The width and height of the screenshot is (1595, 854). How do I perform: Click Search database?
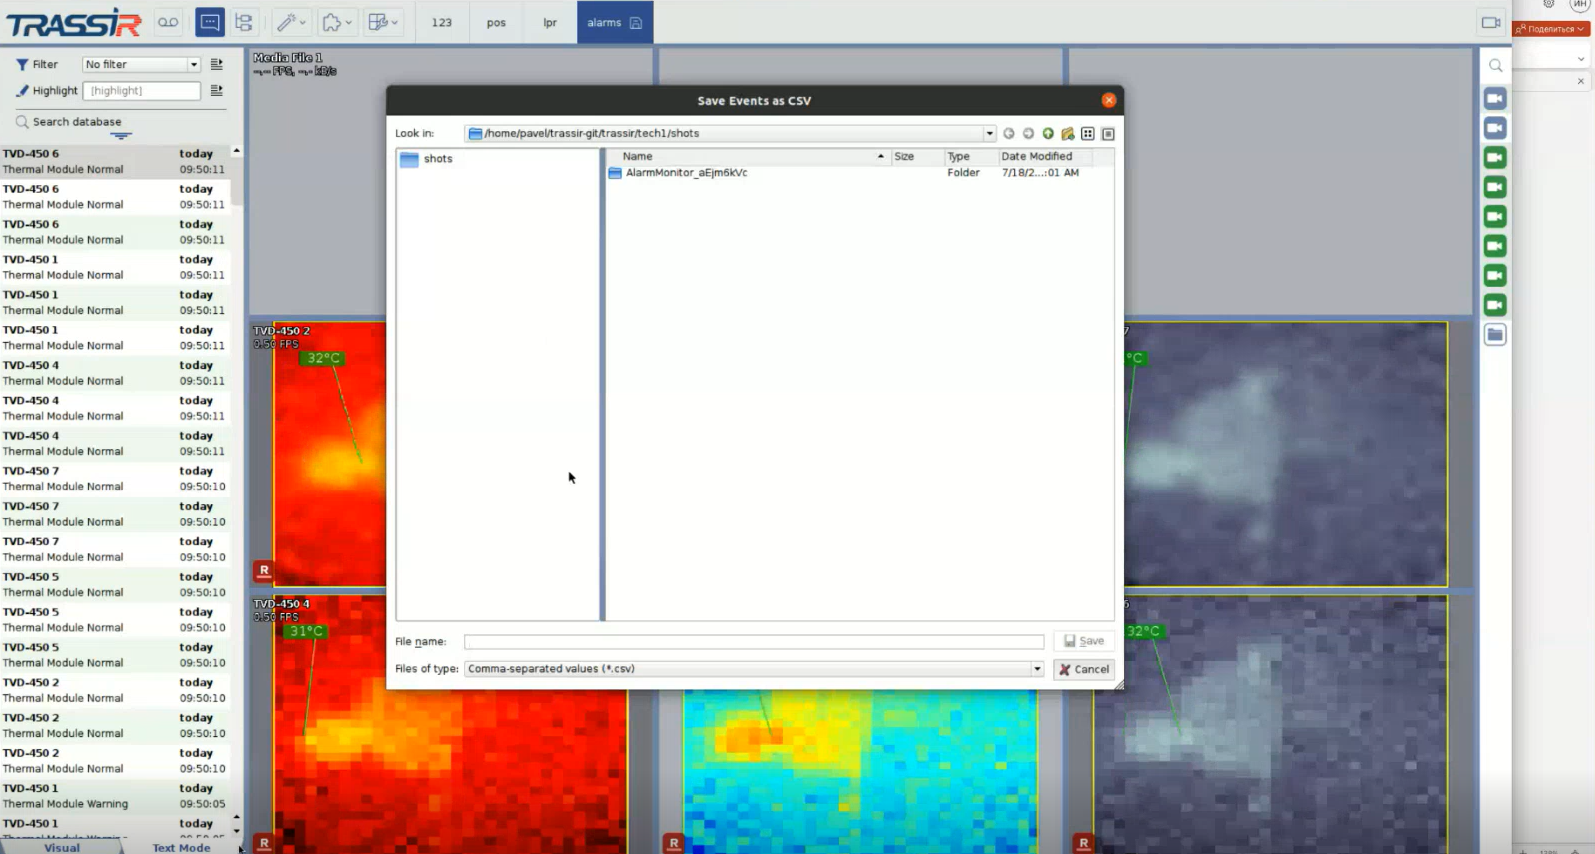77,121
